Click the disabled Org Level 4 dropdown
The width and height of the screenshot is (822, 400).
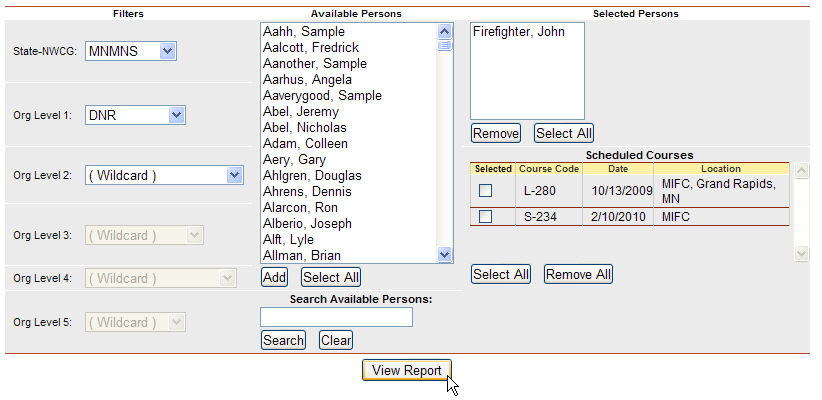coord(160,278)
